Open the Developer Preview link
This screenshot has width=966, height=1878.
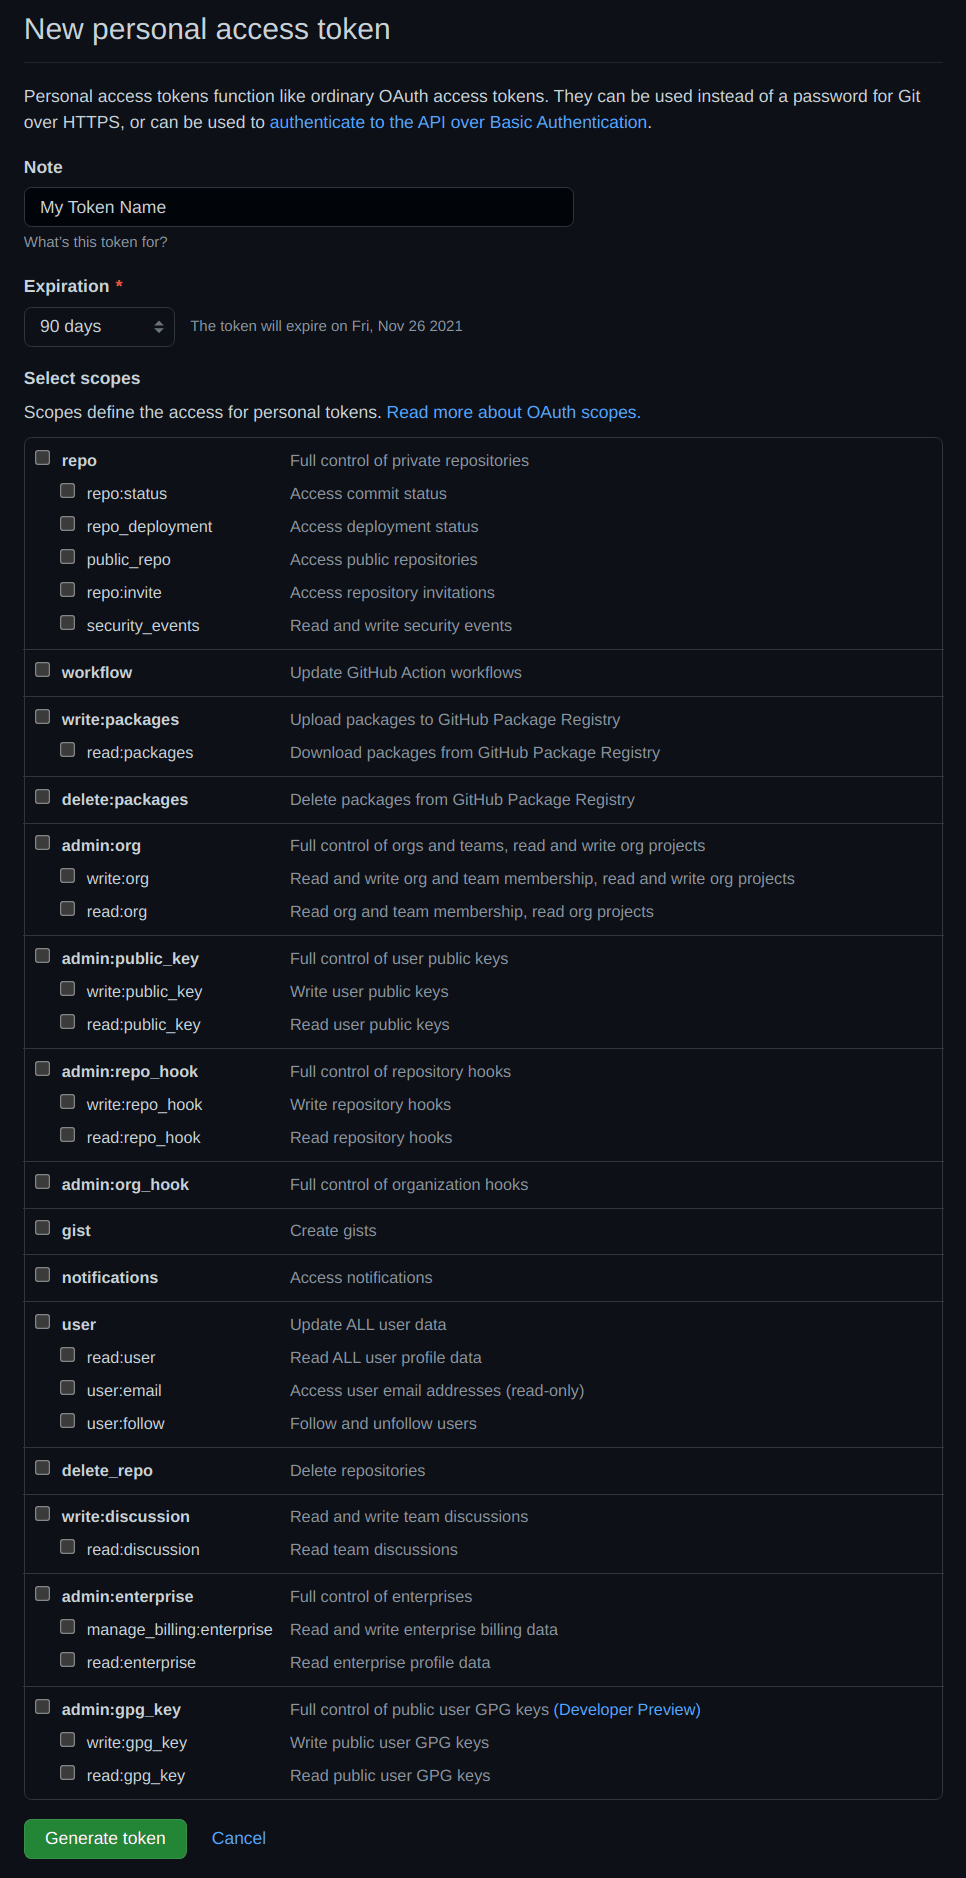[x=627, y=1710]
